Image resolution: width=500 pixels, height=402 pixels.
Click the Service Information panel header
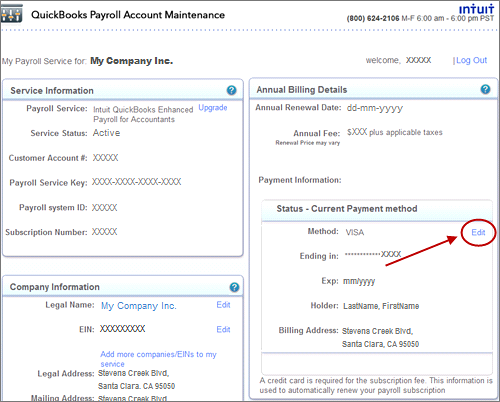click(123, 90)
